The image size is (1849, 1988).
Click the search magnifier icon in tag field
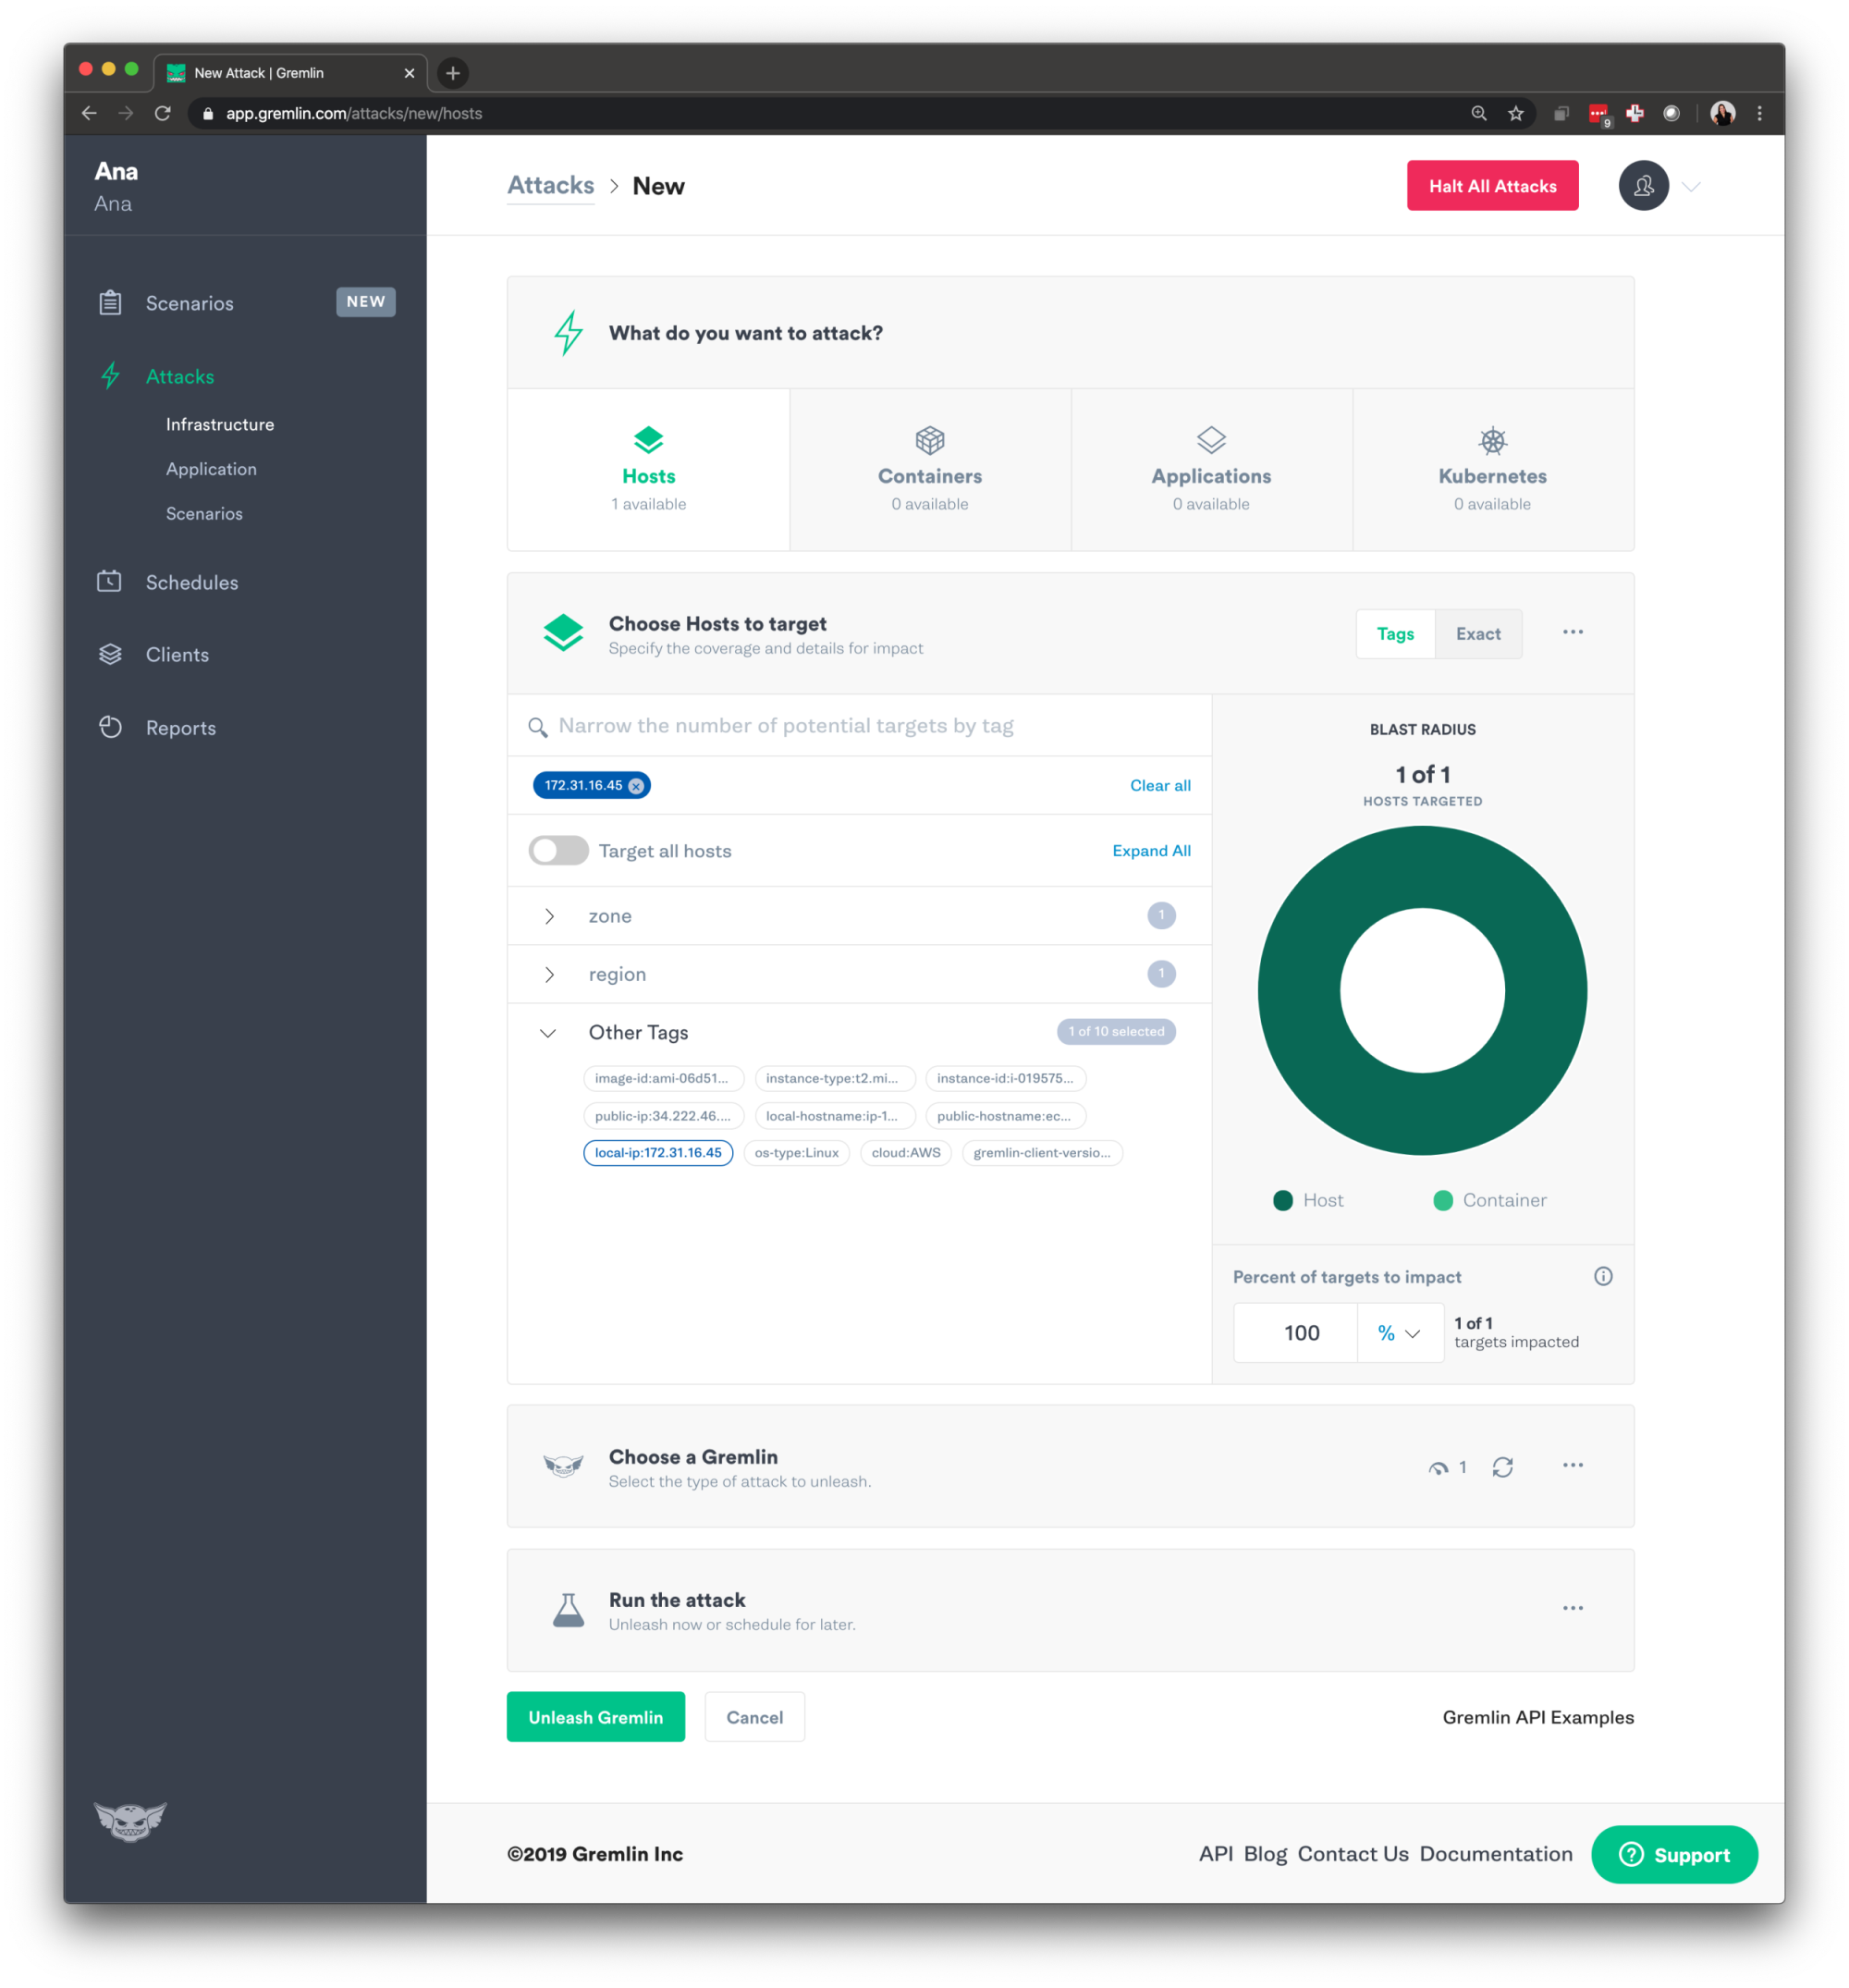[x=538, y=727]
